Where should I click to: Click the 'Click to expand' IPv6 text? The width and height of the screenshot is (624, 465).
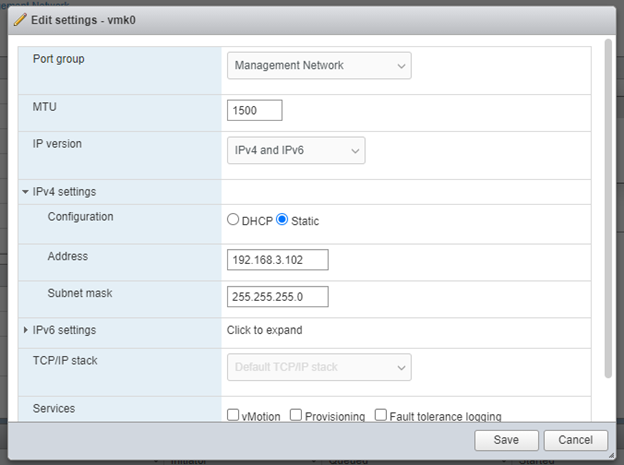[265, 330]
